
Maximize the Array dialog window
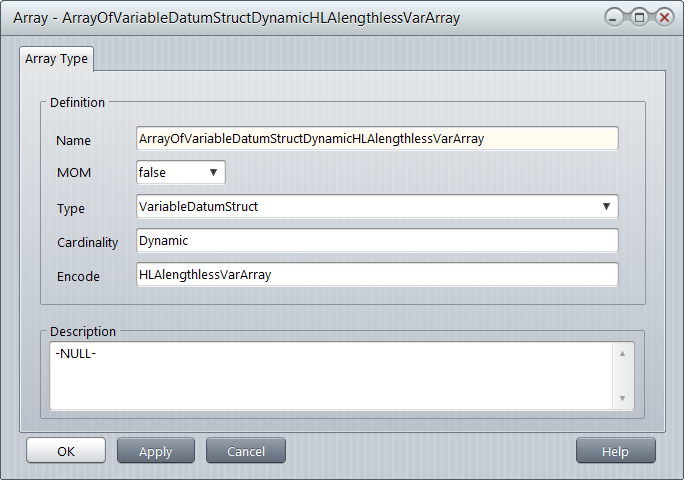coord(640,18)
